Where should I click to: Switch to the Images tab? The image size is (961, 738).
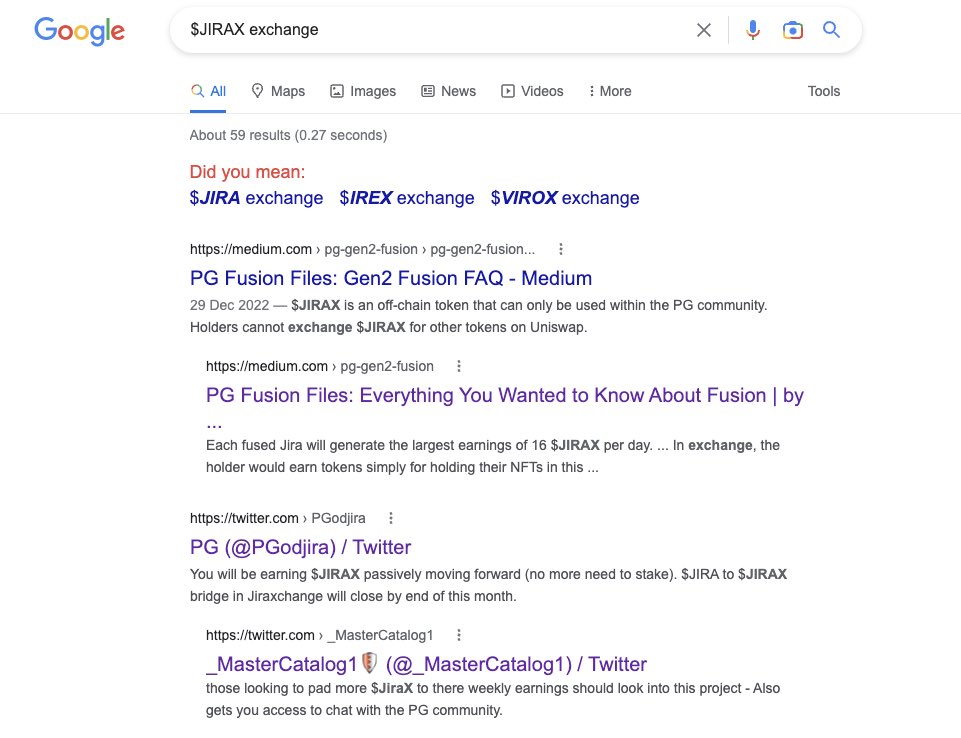363,91
